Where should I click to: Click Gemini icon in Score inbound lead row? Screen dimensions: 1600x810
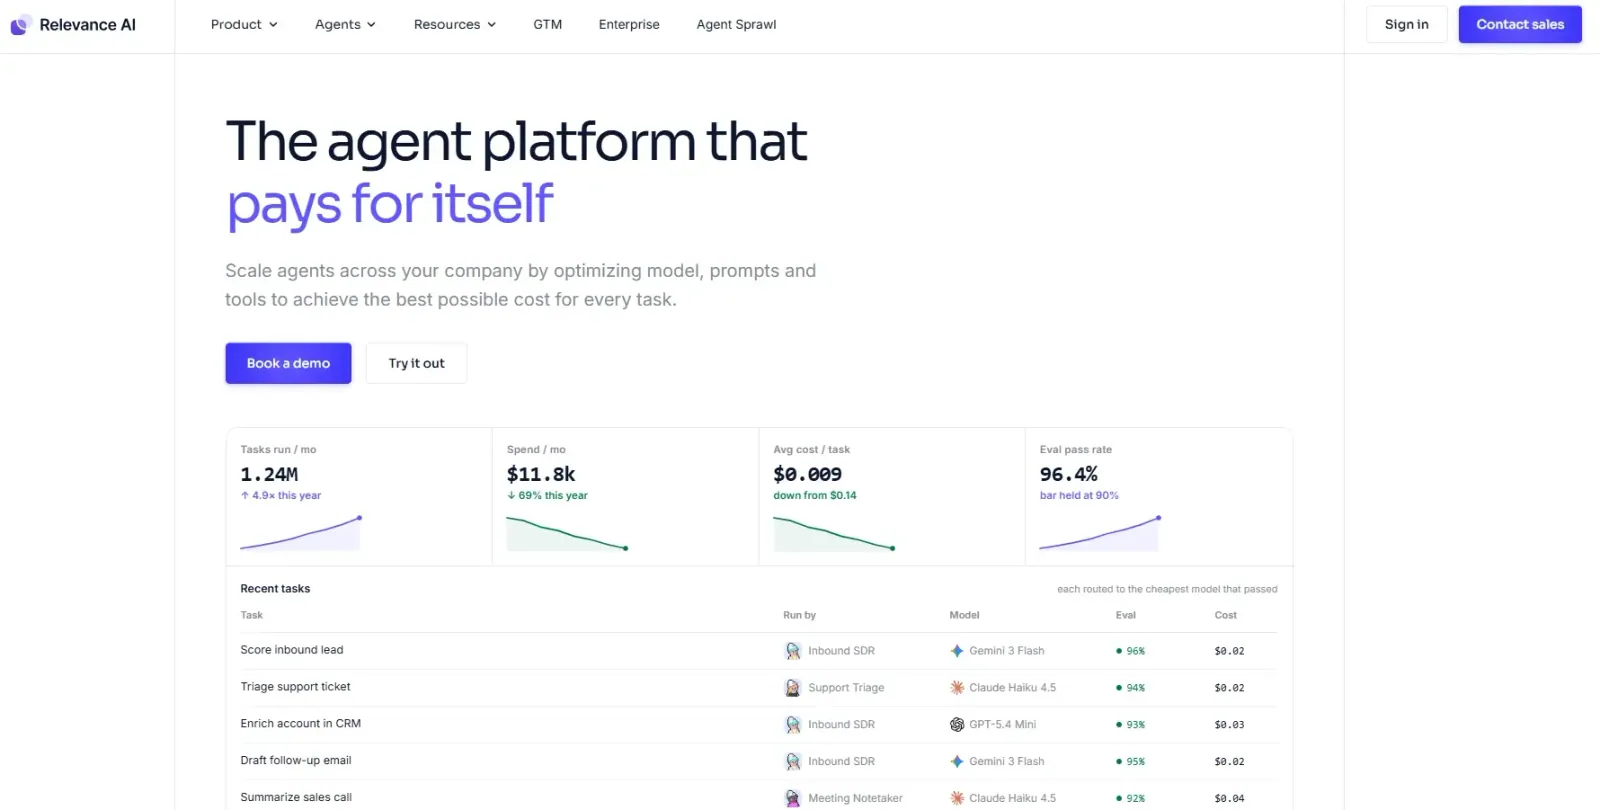coord(957,651)
